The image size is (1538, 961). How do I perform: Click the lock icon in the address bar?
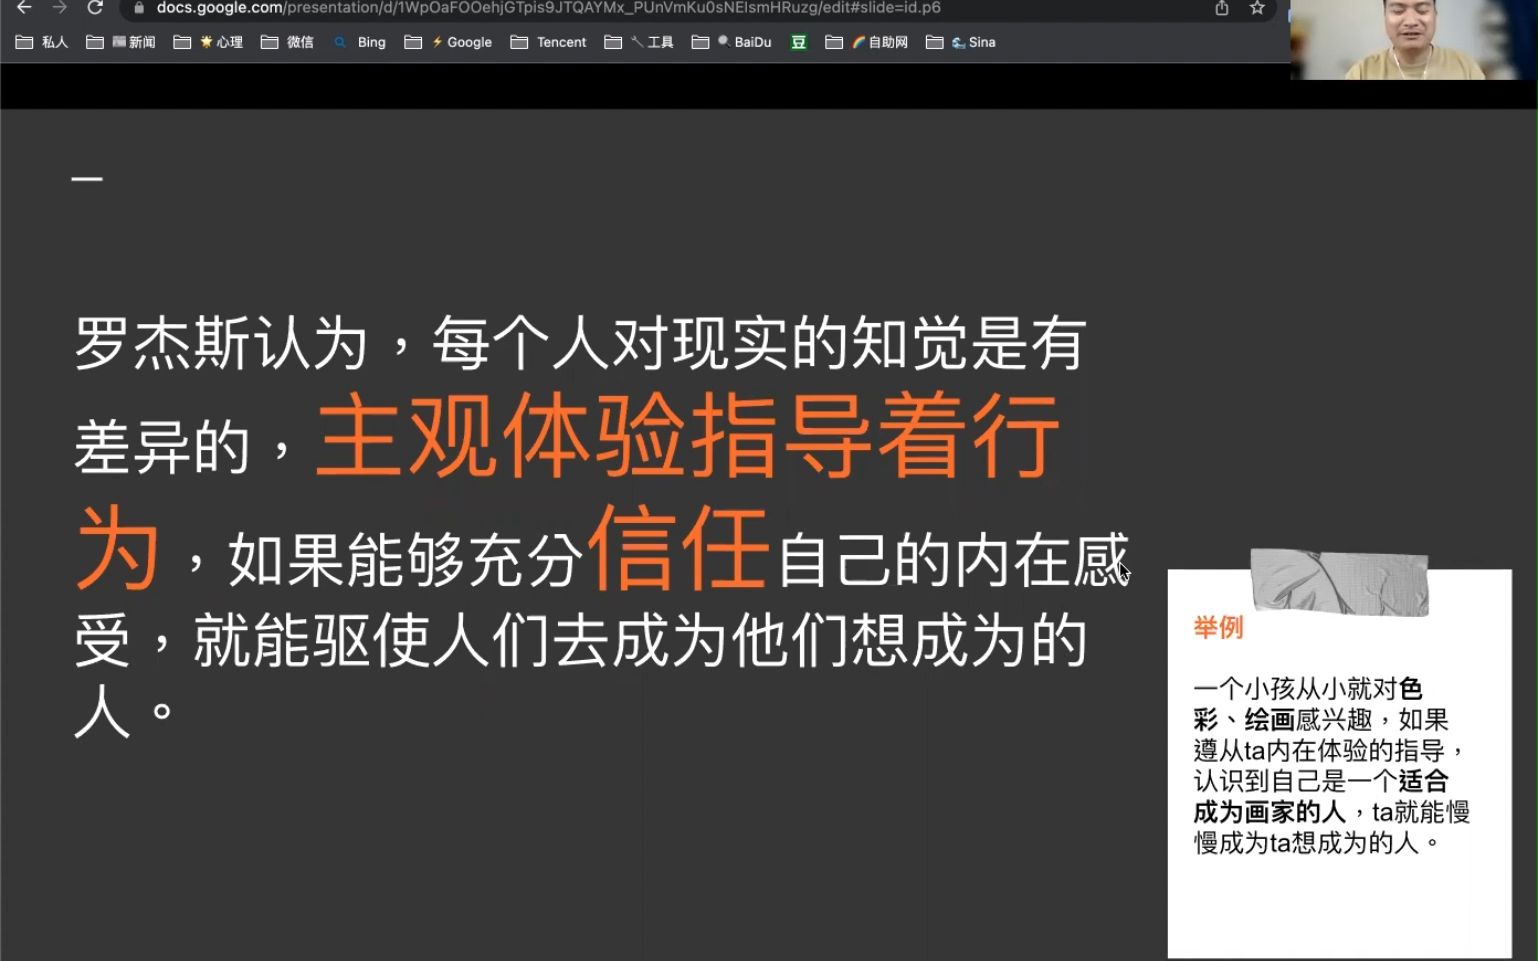(x=139, y=8)
